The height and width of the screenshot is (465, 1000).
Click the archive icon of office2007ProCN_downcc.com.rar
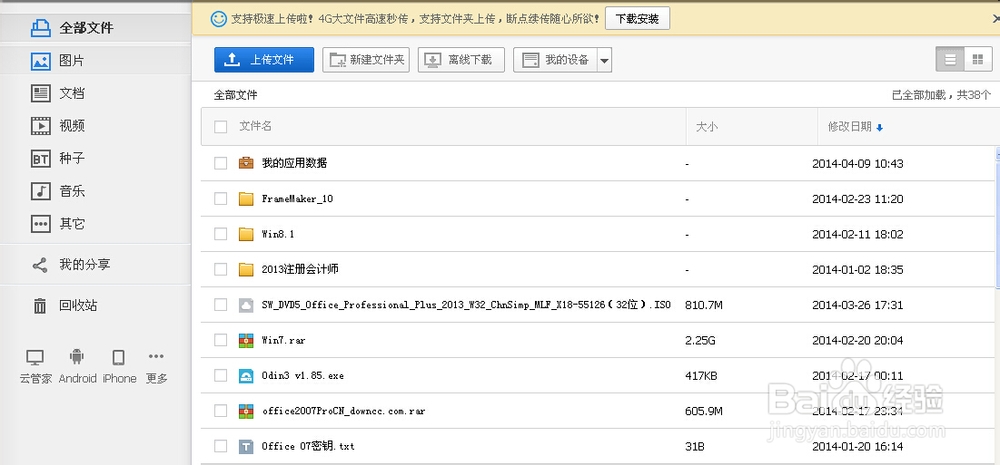[x=246, y=411]
